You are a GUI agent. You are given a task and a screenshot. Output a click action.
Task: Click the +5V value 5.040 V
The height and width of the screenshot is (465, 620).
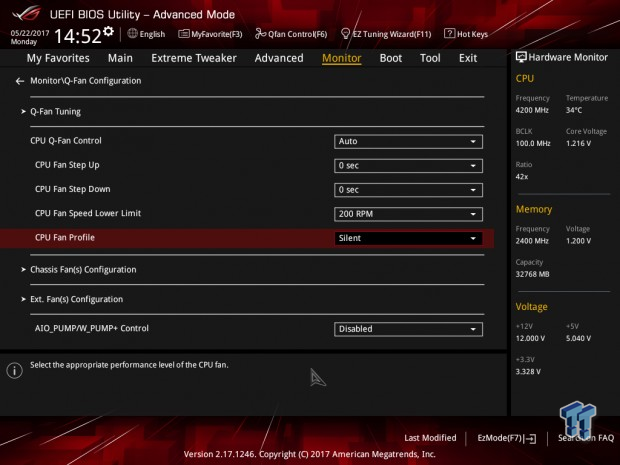pos(578,338)
